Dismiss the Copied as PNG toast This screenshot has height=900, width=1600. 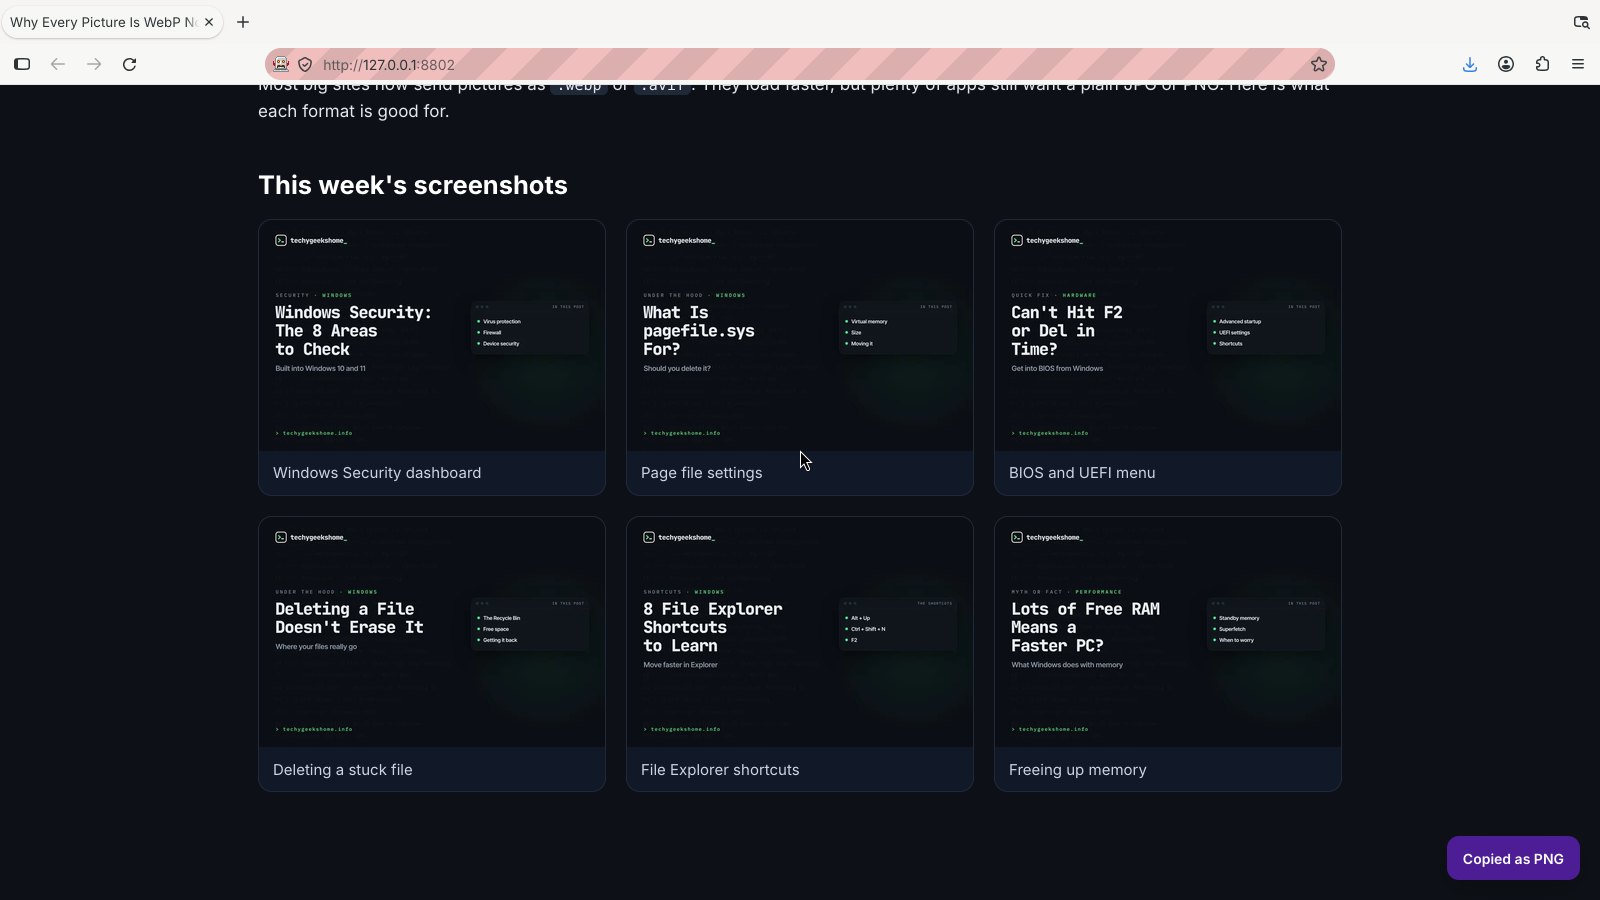click(1513, 858)
